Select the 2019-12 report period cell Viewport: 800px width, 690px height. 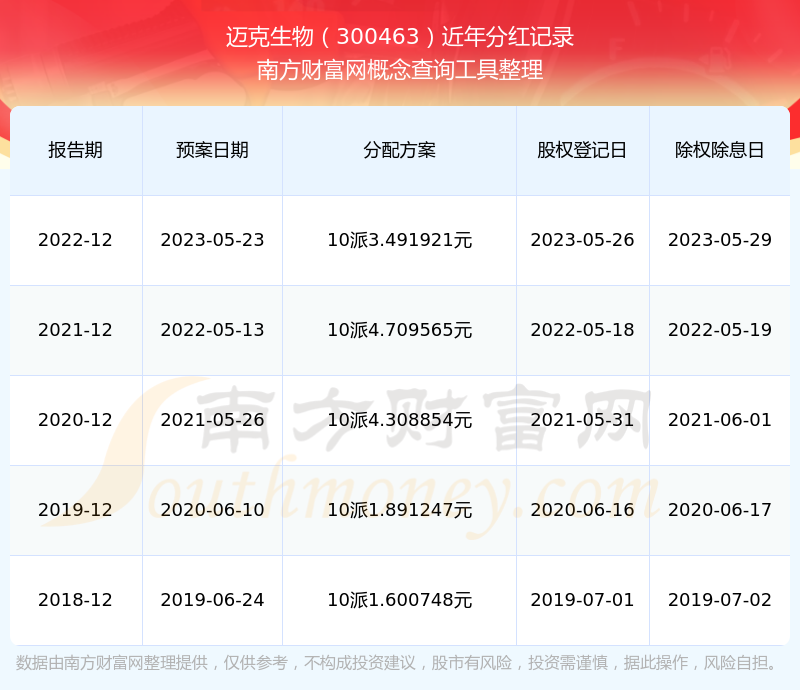pyautogui.click(x=76, y=509)
